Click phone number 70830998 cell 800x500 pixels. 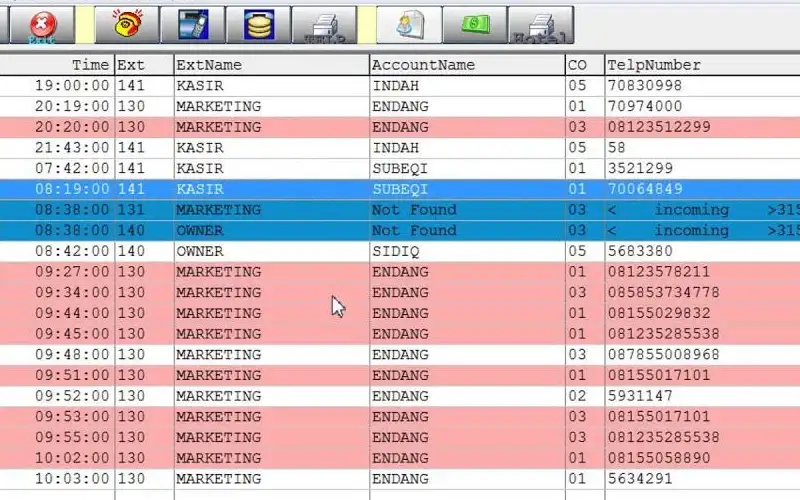[x=645, y=86]
